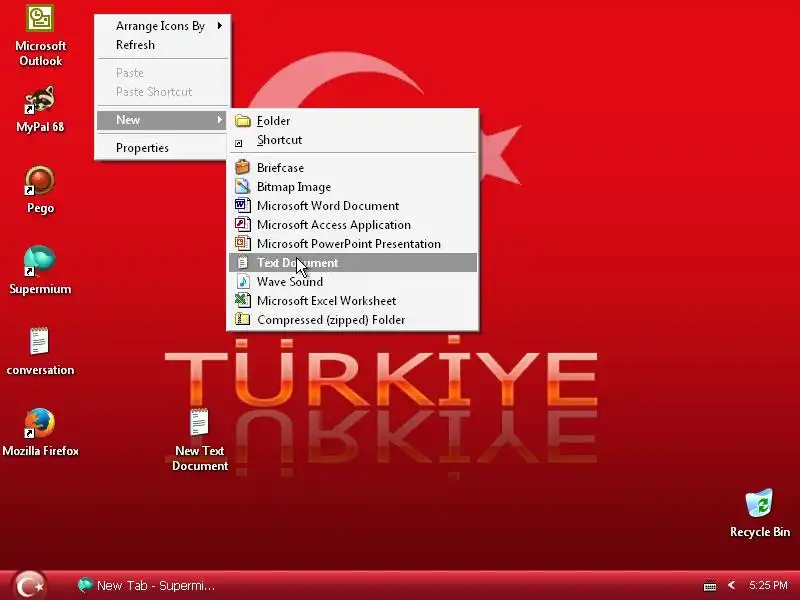Click the Start button with crescent flag
The width and height of the screenshot is (800, 600).
click(x=29, y=586)
